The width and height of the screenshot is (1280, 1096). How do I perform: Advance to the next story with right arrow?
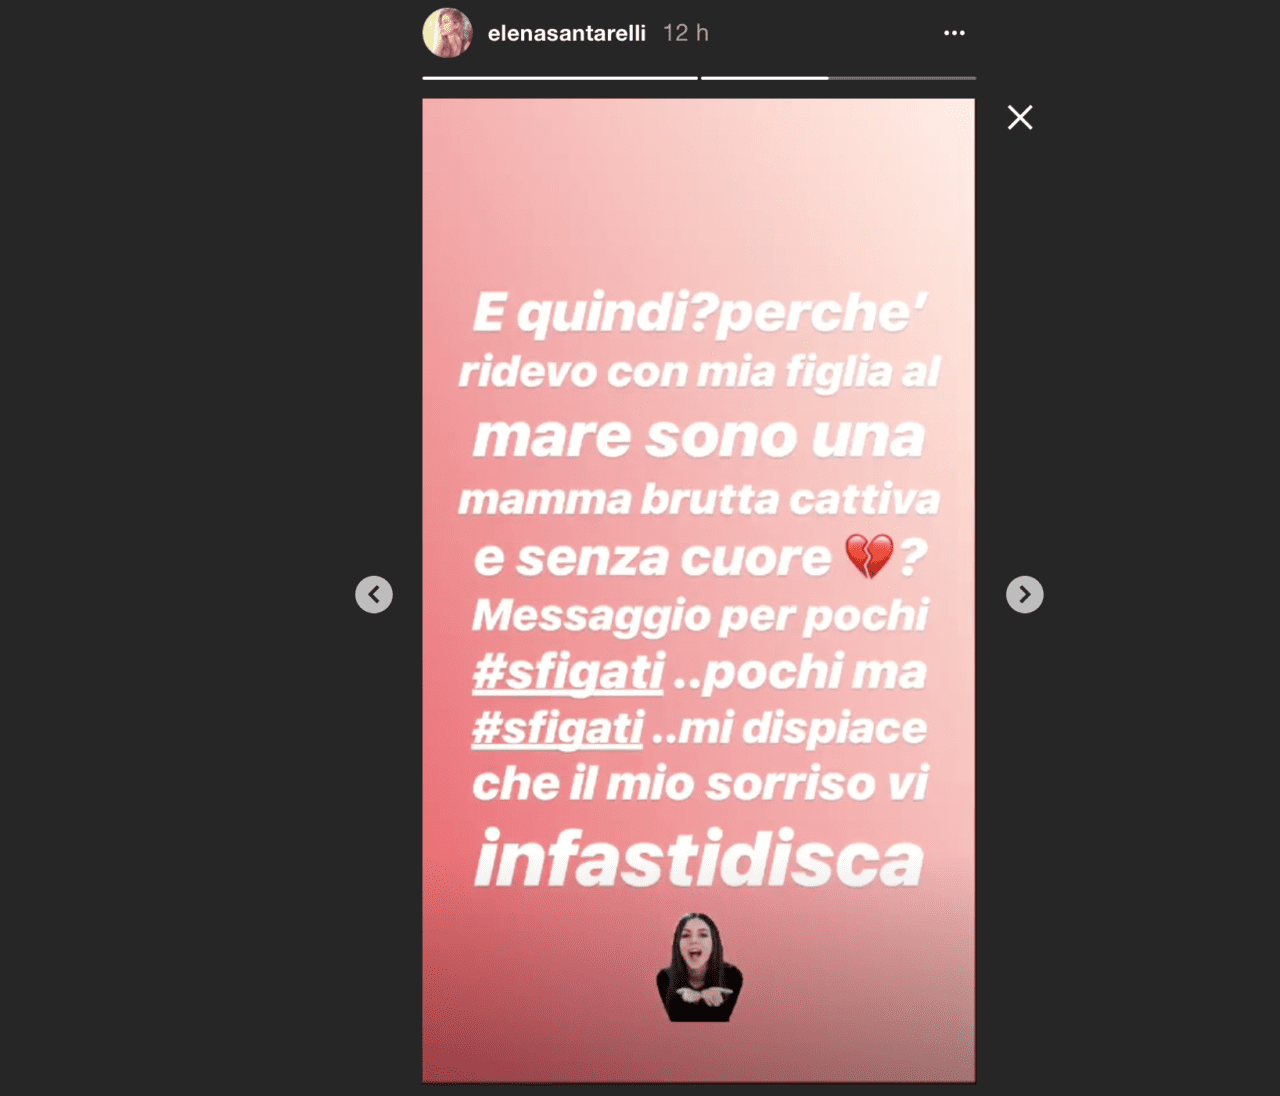tap(1024, 594)
